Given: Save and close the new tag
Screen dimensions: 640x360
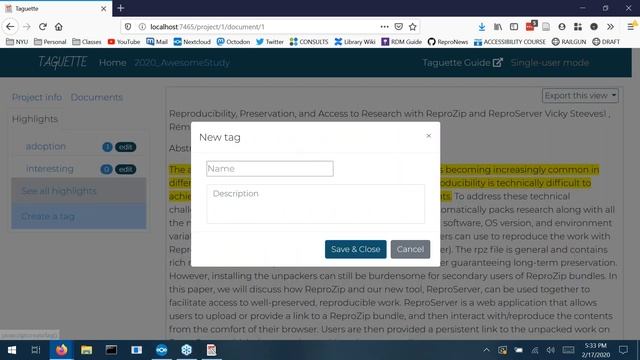Looking at the screenshot, I should (356, 249).
